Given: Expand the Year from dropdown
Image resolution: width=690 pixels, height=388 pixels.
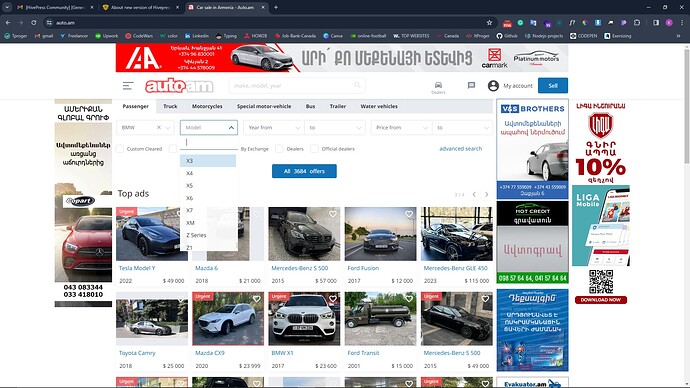Looking at the screenshot, I should tap(273, 128).
